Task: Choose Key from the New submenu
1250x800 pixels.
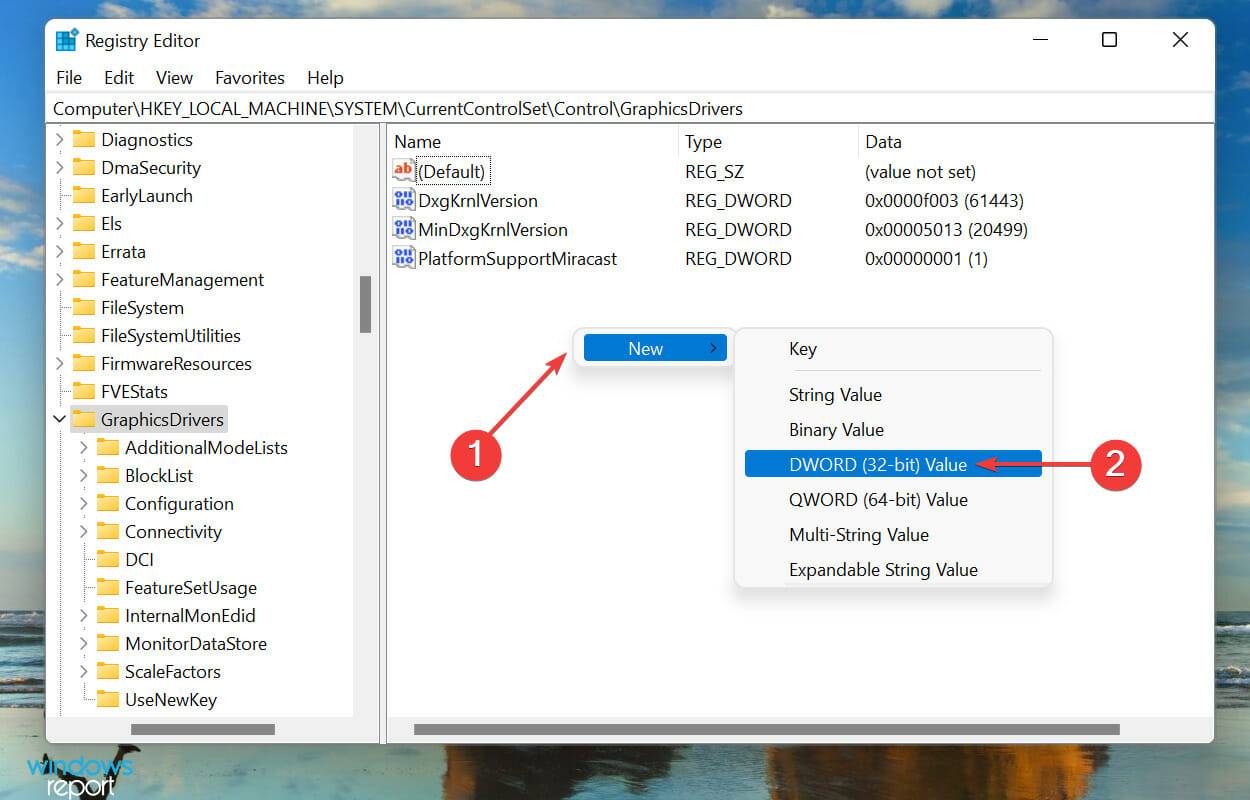Action: [x=803, y=348]
